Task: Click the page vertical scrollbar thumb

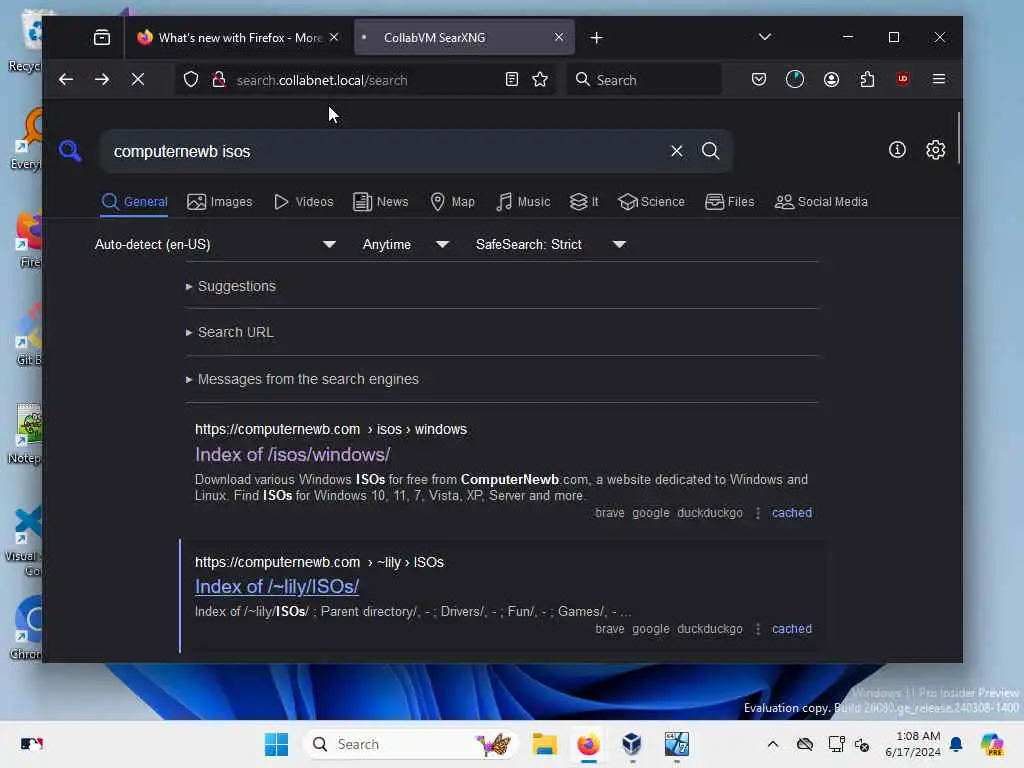Action: click(958, 138)
